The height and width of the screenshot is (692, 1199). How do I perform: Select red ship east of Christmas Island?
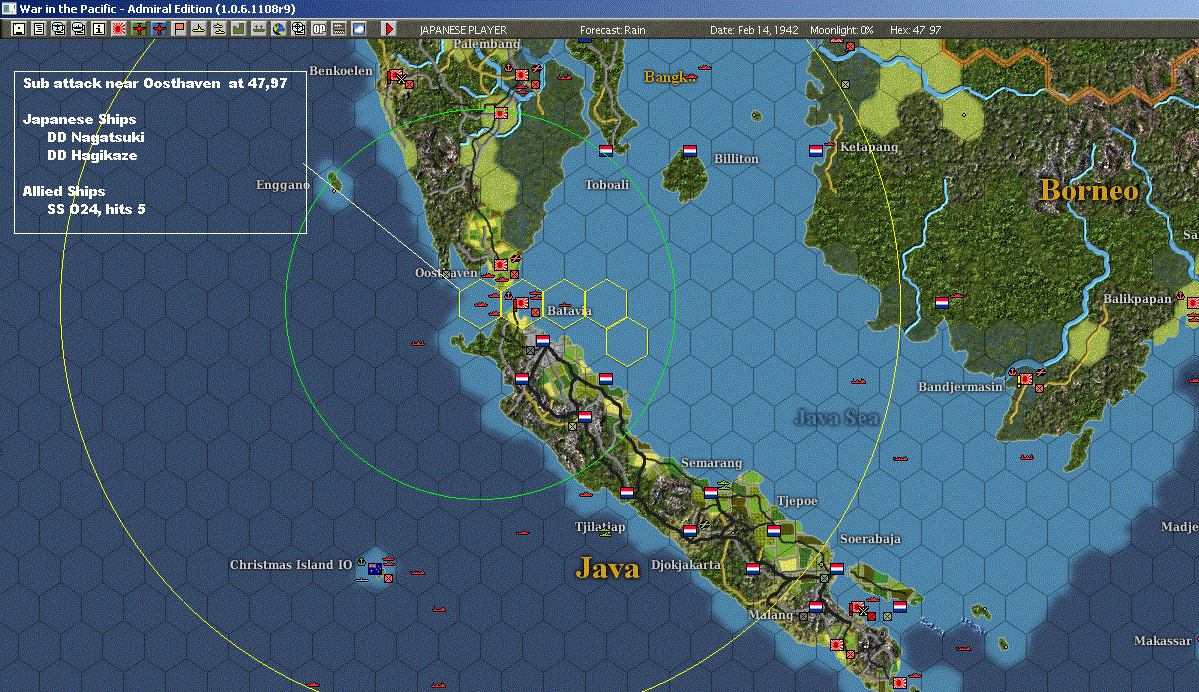coord(418,571)
